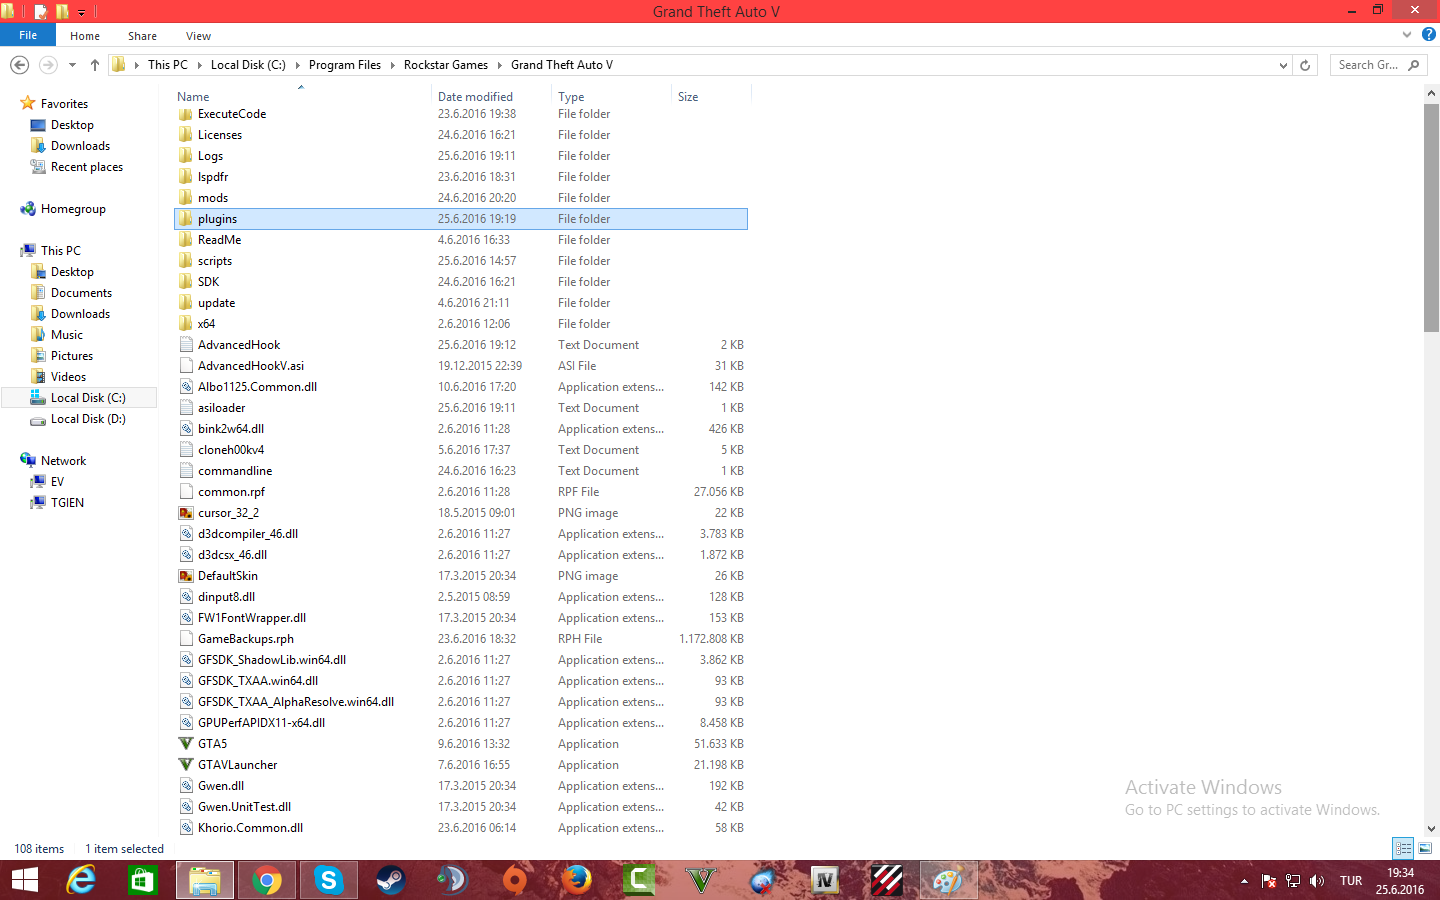Switch to details view button
Screen dimensions: 1440x900
1403,849
